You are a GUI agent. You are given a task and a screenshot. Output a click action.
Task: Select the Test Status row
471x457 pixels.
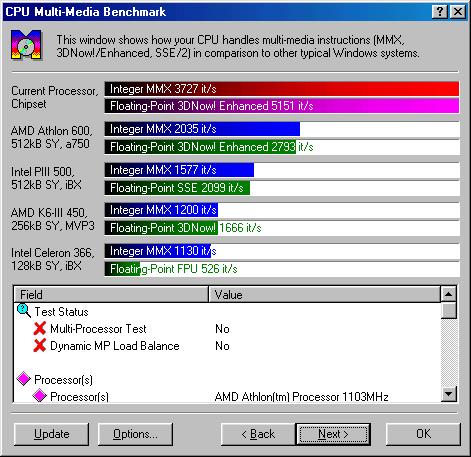click(x=227, y=312)
